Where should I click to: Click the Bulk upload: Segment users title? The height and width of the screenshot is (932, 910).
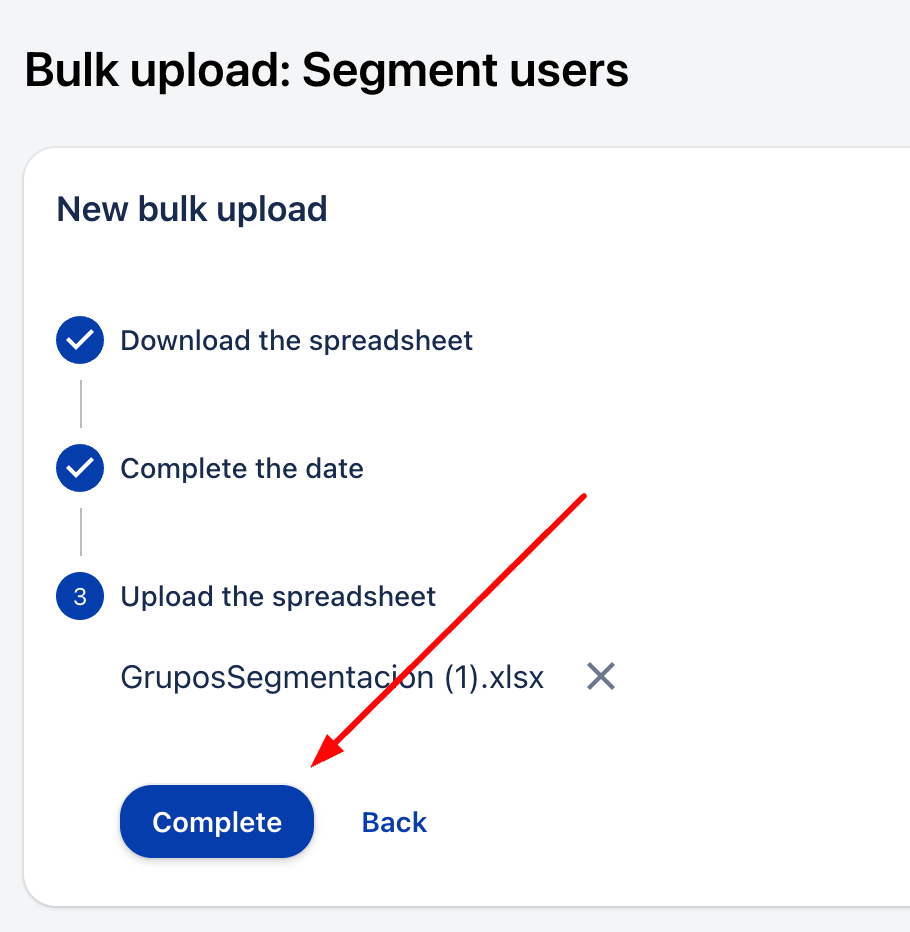[x=326, y=71]
